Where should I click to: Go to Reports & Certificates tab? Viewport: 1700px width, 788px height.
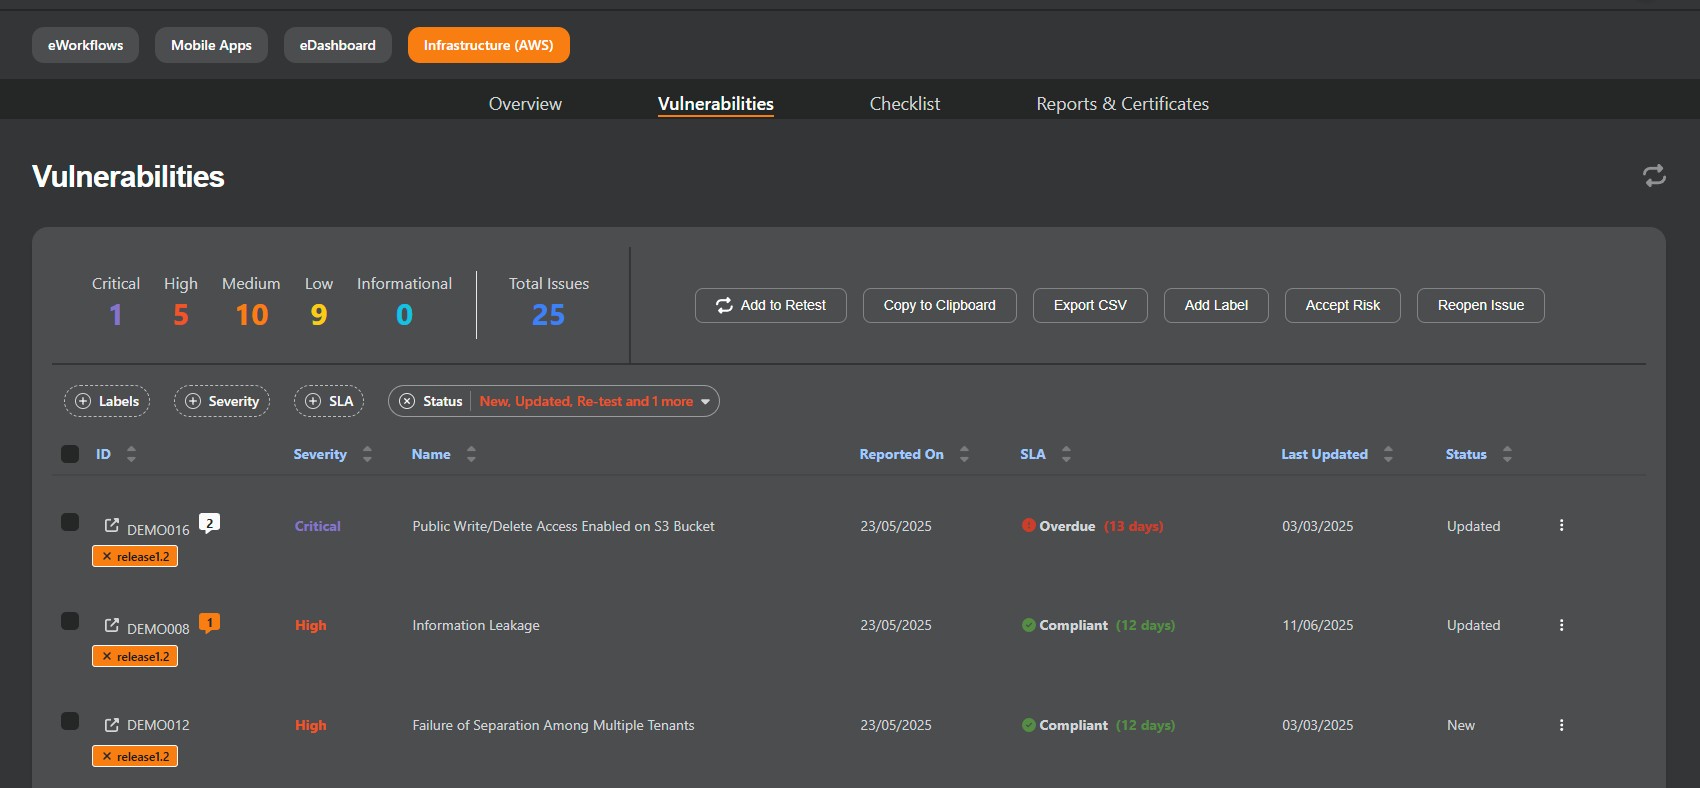(x=1122, y=104)
